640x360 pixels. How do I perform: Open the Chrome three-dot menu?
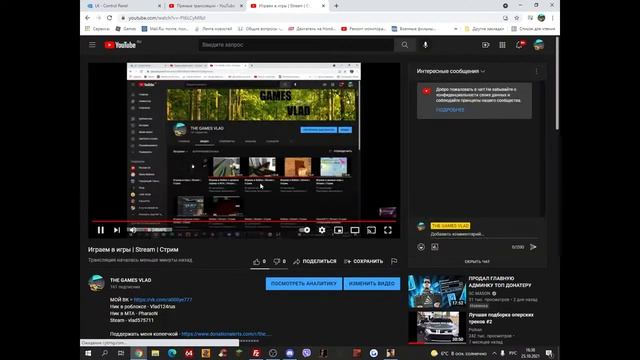coord(552,18)
